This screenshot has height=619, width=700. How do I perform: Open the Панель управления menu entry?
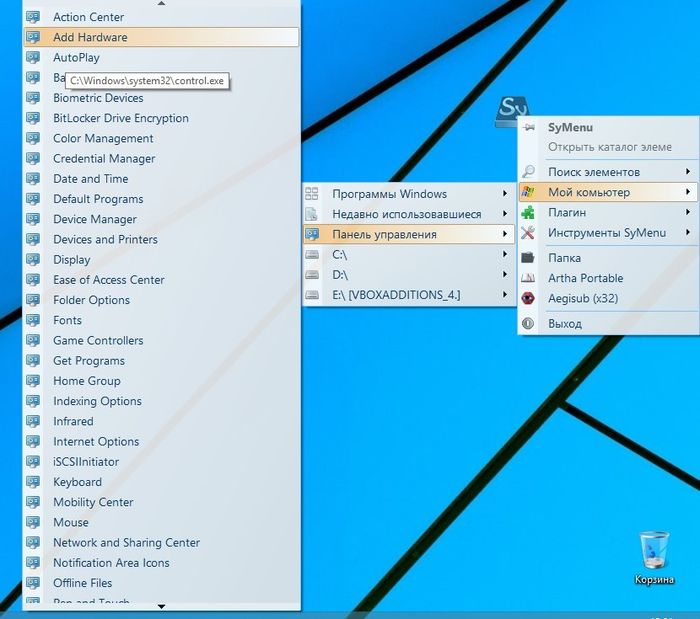coord(384,234)
